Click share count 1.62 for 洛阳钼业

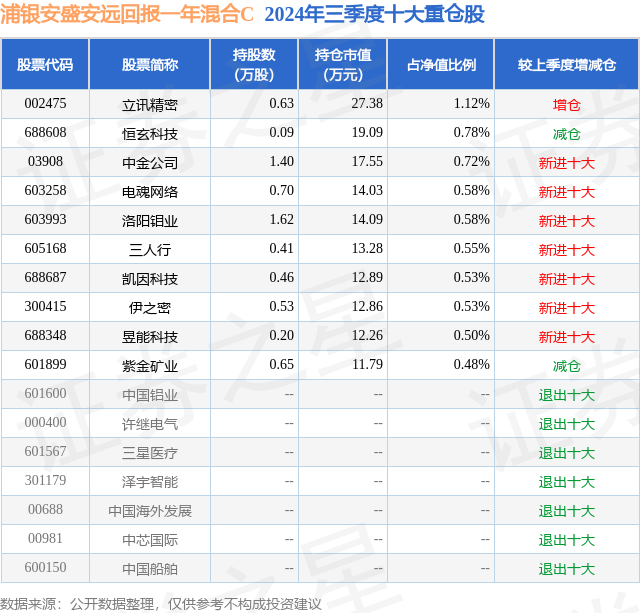282,220
